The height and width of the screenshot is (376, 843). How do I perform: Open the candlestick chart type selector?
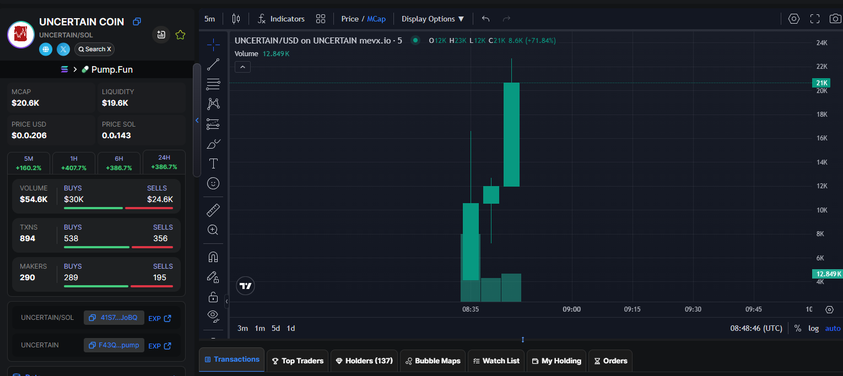235,19
